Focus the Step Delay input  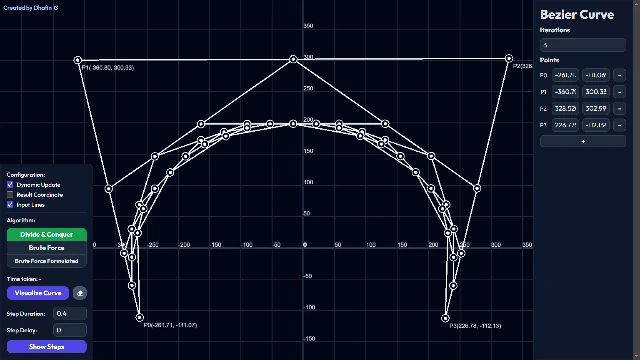[x=70, y=330]
